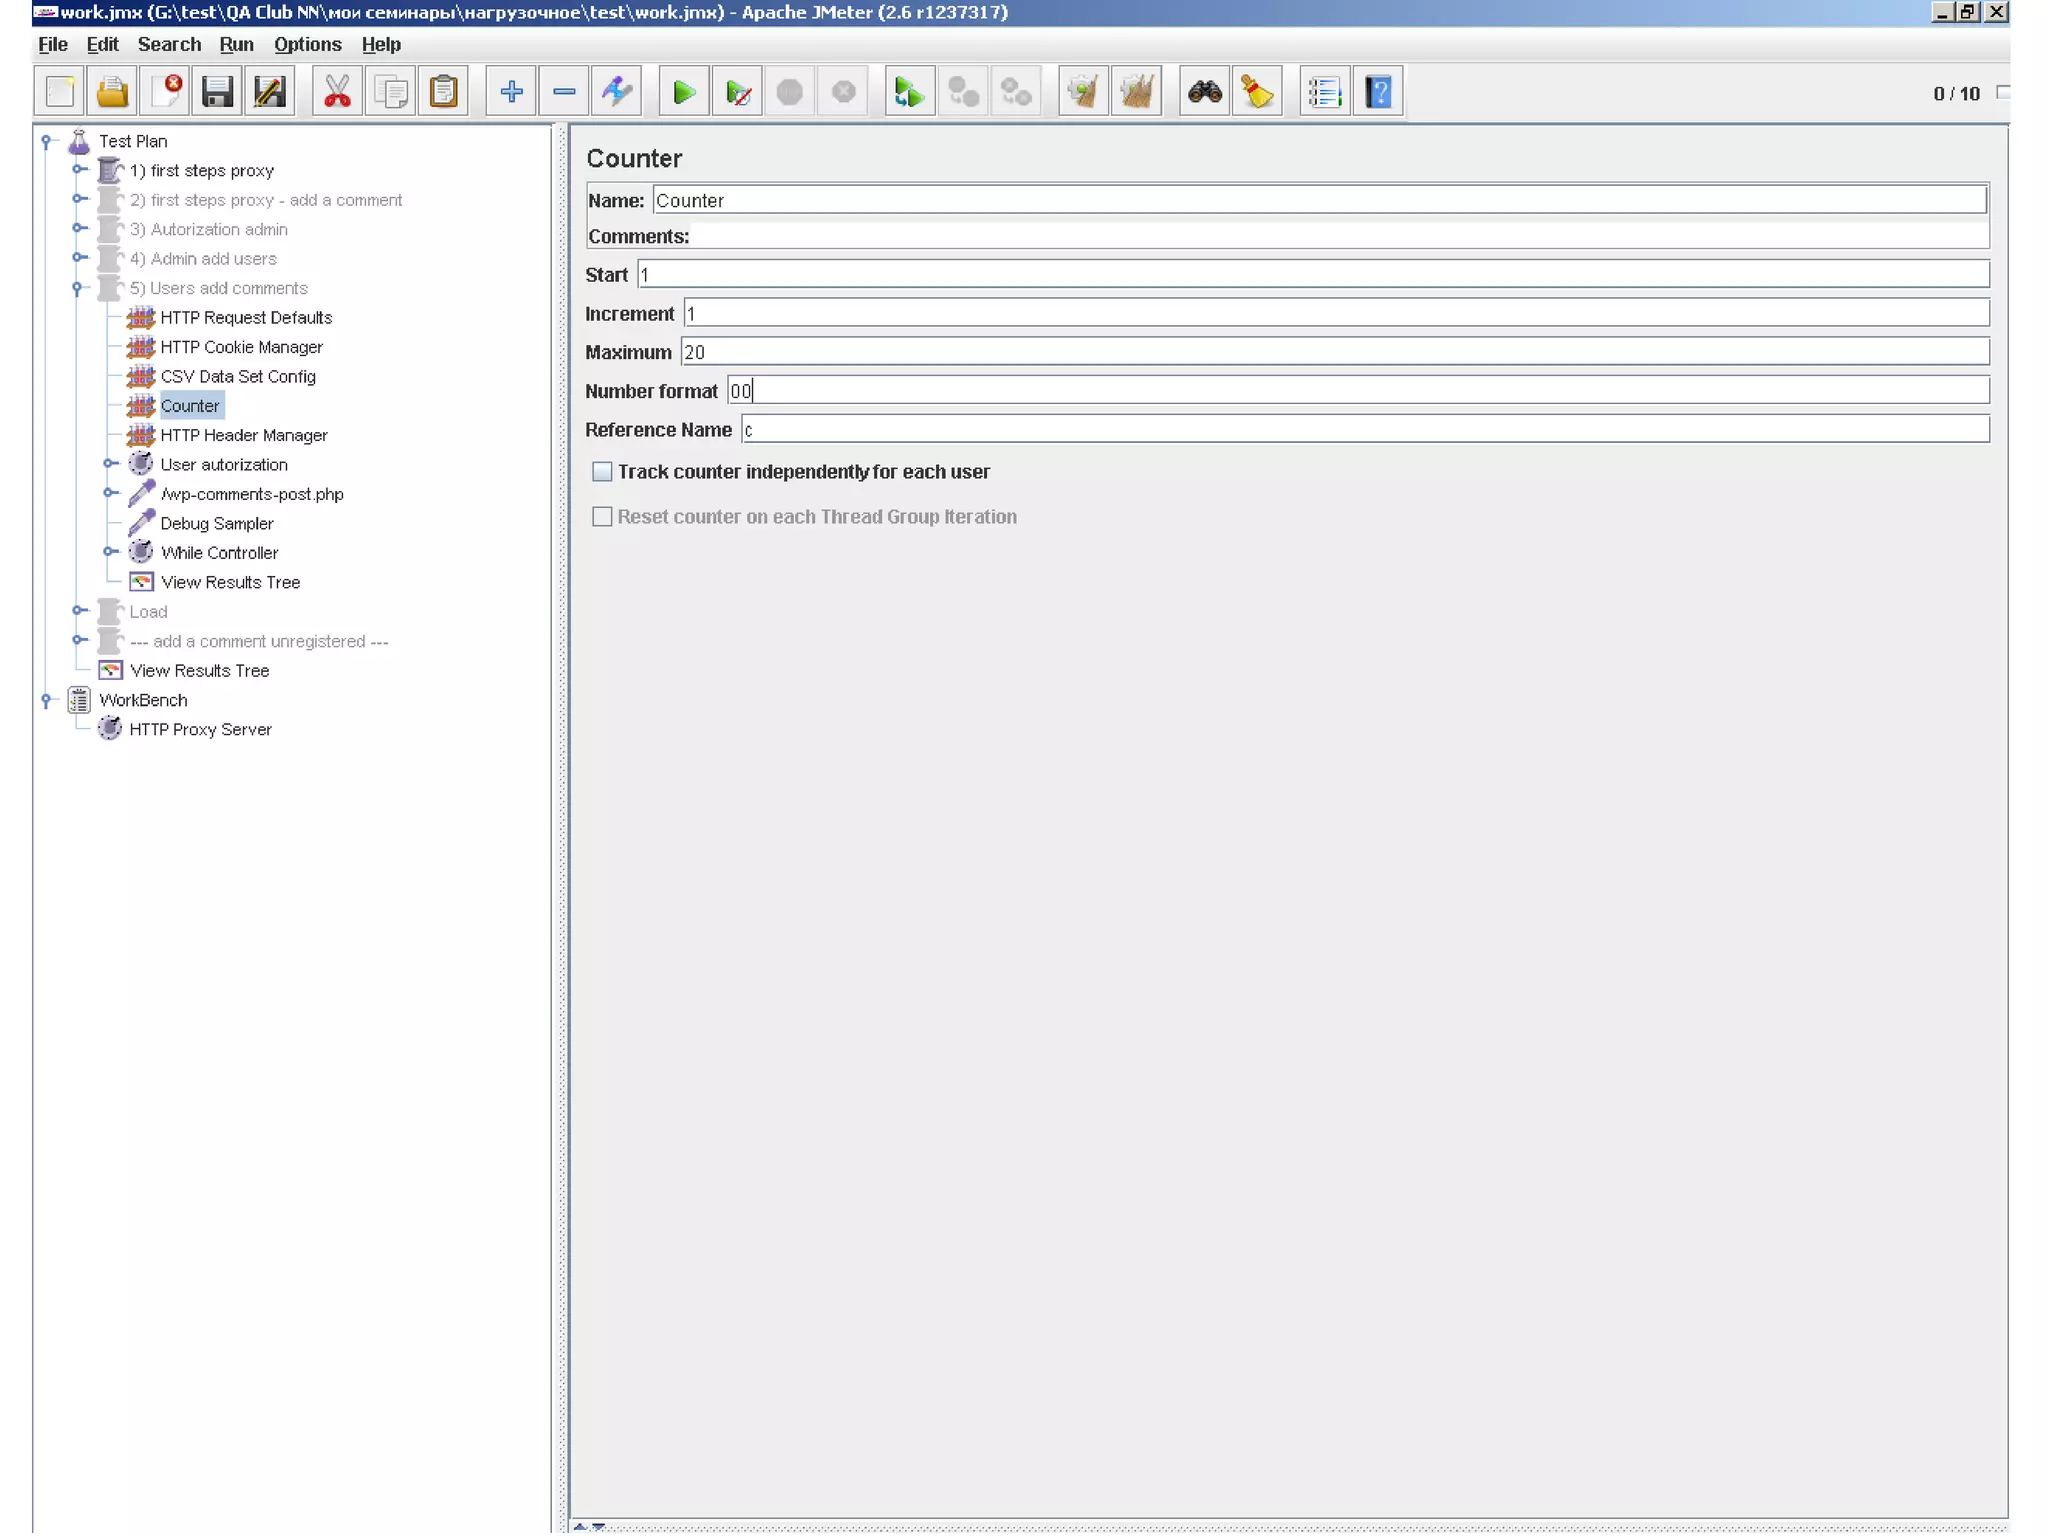This screenshot has width=2048, height=1536.
Task: Click the green Start run button
Action: 684,92
